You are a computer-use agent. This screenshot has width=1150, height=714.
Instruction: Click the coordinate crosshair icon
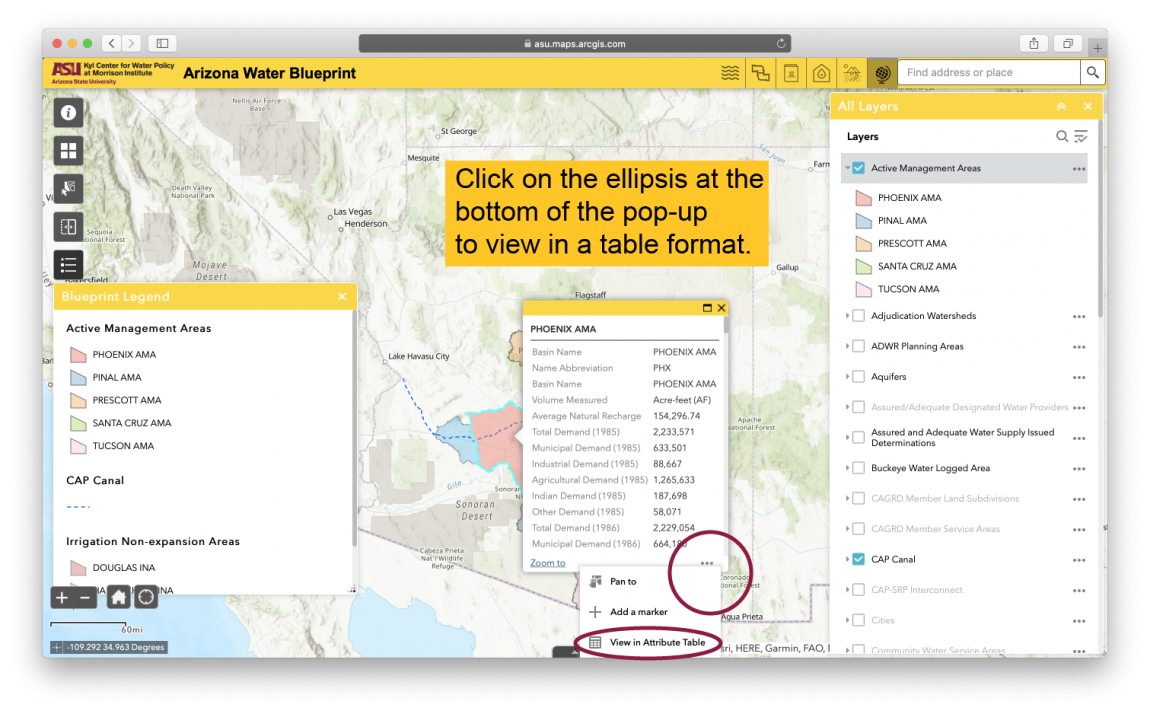(x=56, y=647)
